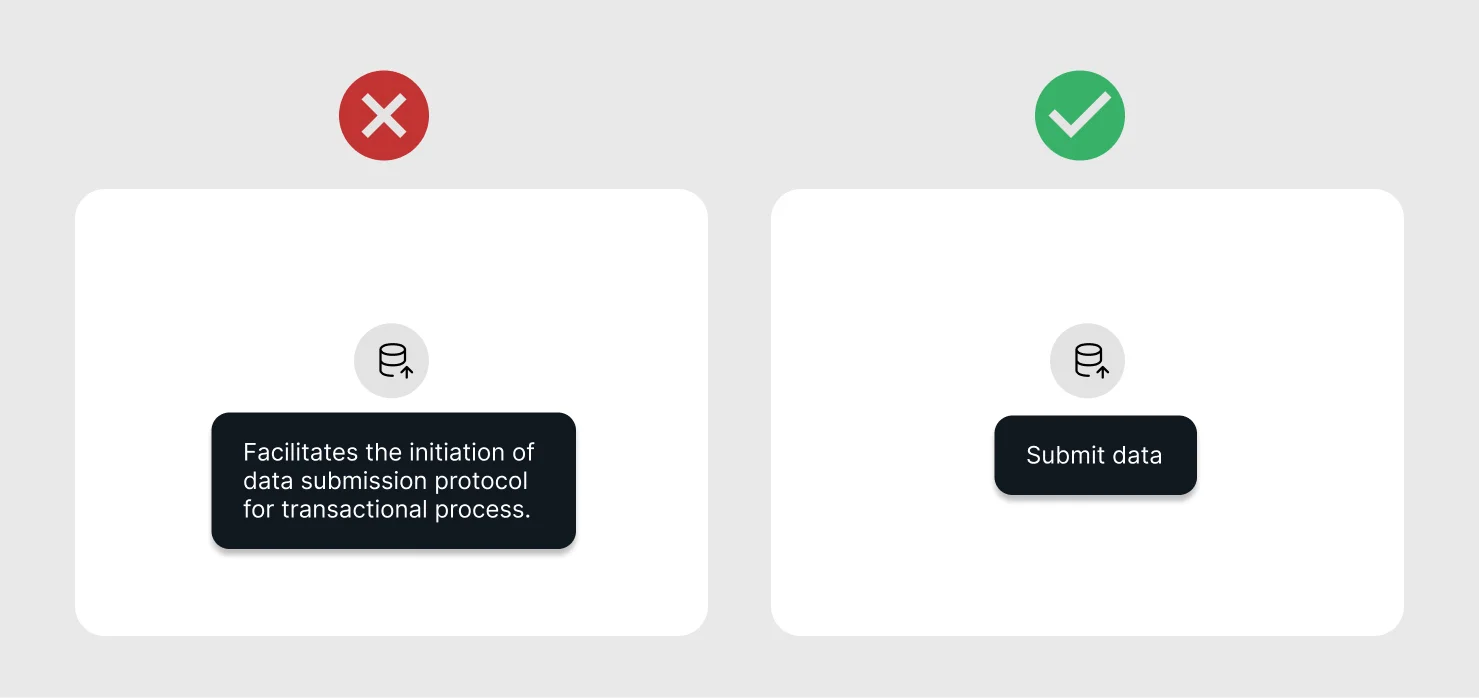
Task: Click the small up arrow on right database icon
Action: pos(1102,371)
